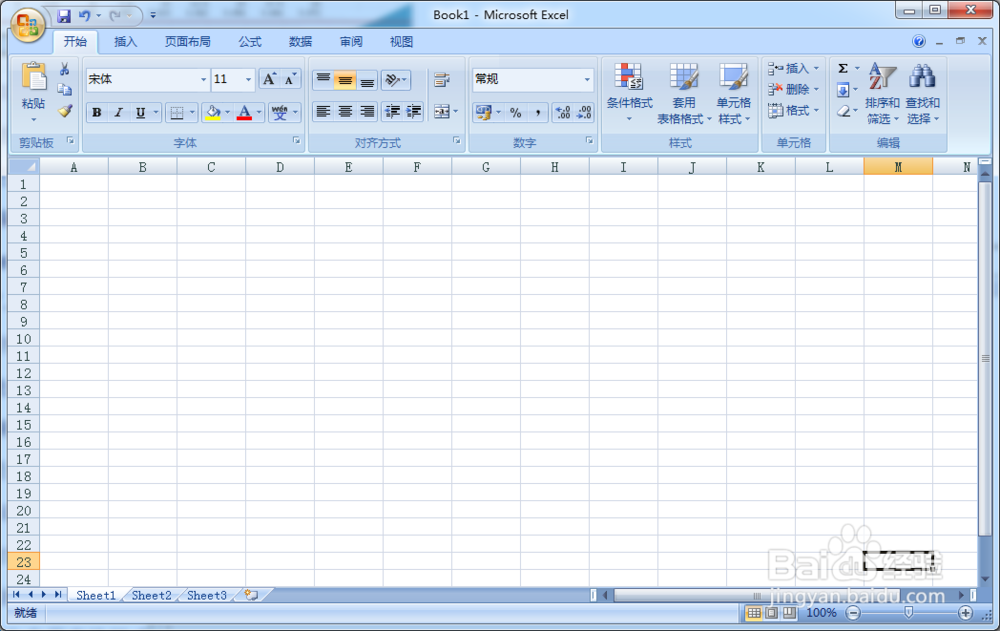Apply yellow fill color bucket
This screenshot has height=631, width=1000.
213,112
